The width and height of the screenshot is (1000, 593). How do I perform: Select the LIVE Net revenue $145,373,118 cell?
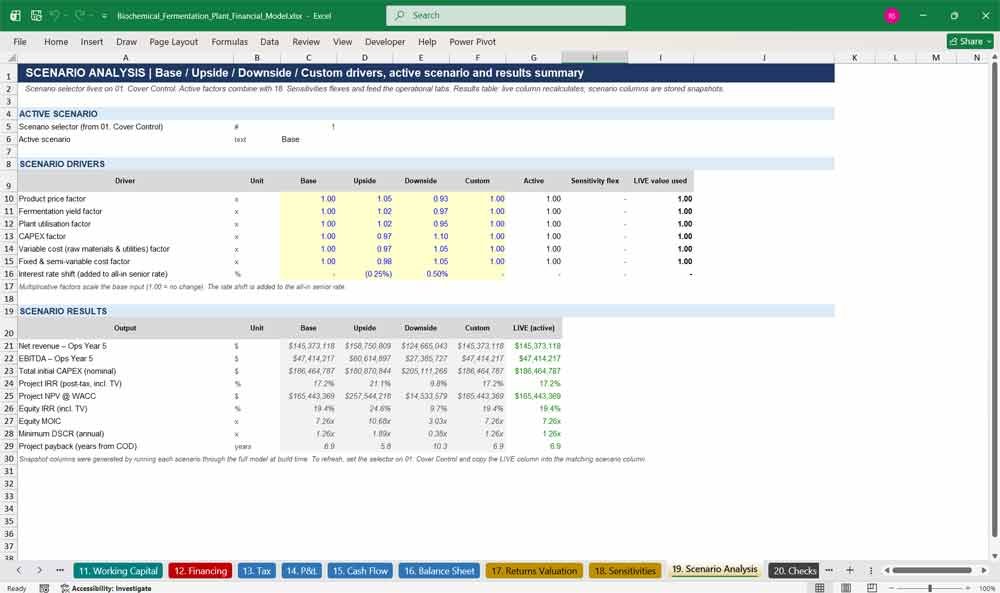[x=534, y=346]
